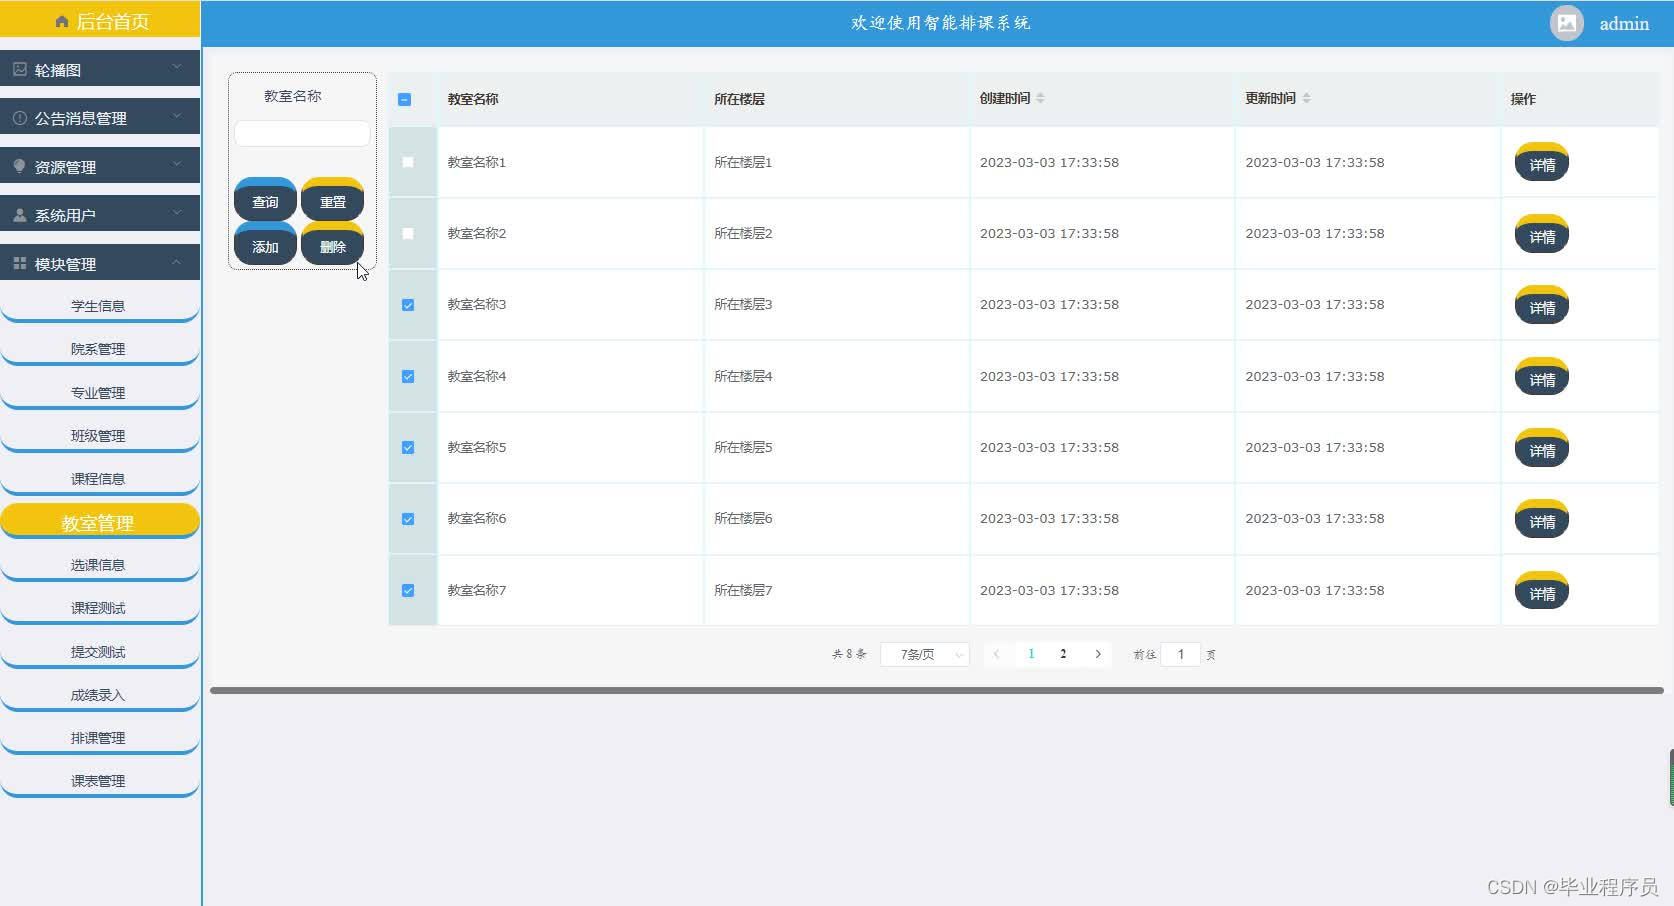Go to page 2 of the table
1674x906 pixels.
click(1063, 654)
